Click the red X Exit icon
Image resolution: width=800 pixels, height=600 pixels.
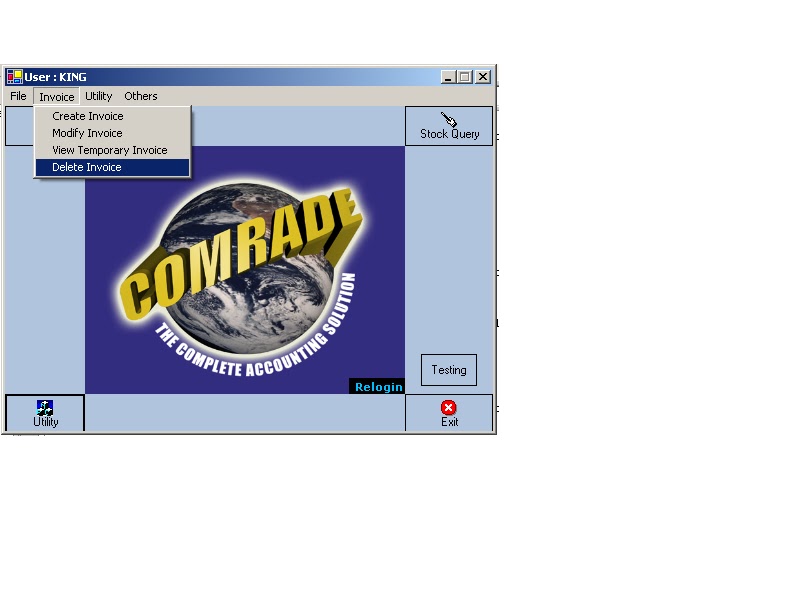click(x=448, y=405)
